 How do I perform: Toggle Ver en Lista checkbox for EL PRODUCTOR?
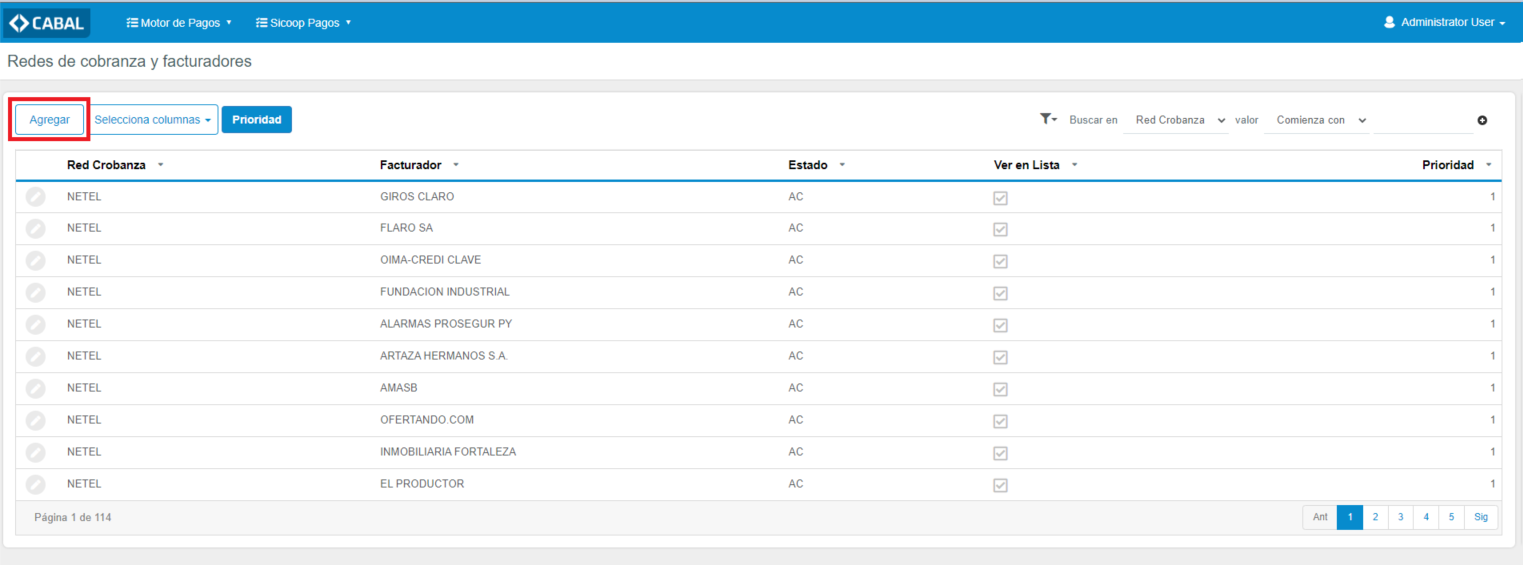coord(1000,486)
